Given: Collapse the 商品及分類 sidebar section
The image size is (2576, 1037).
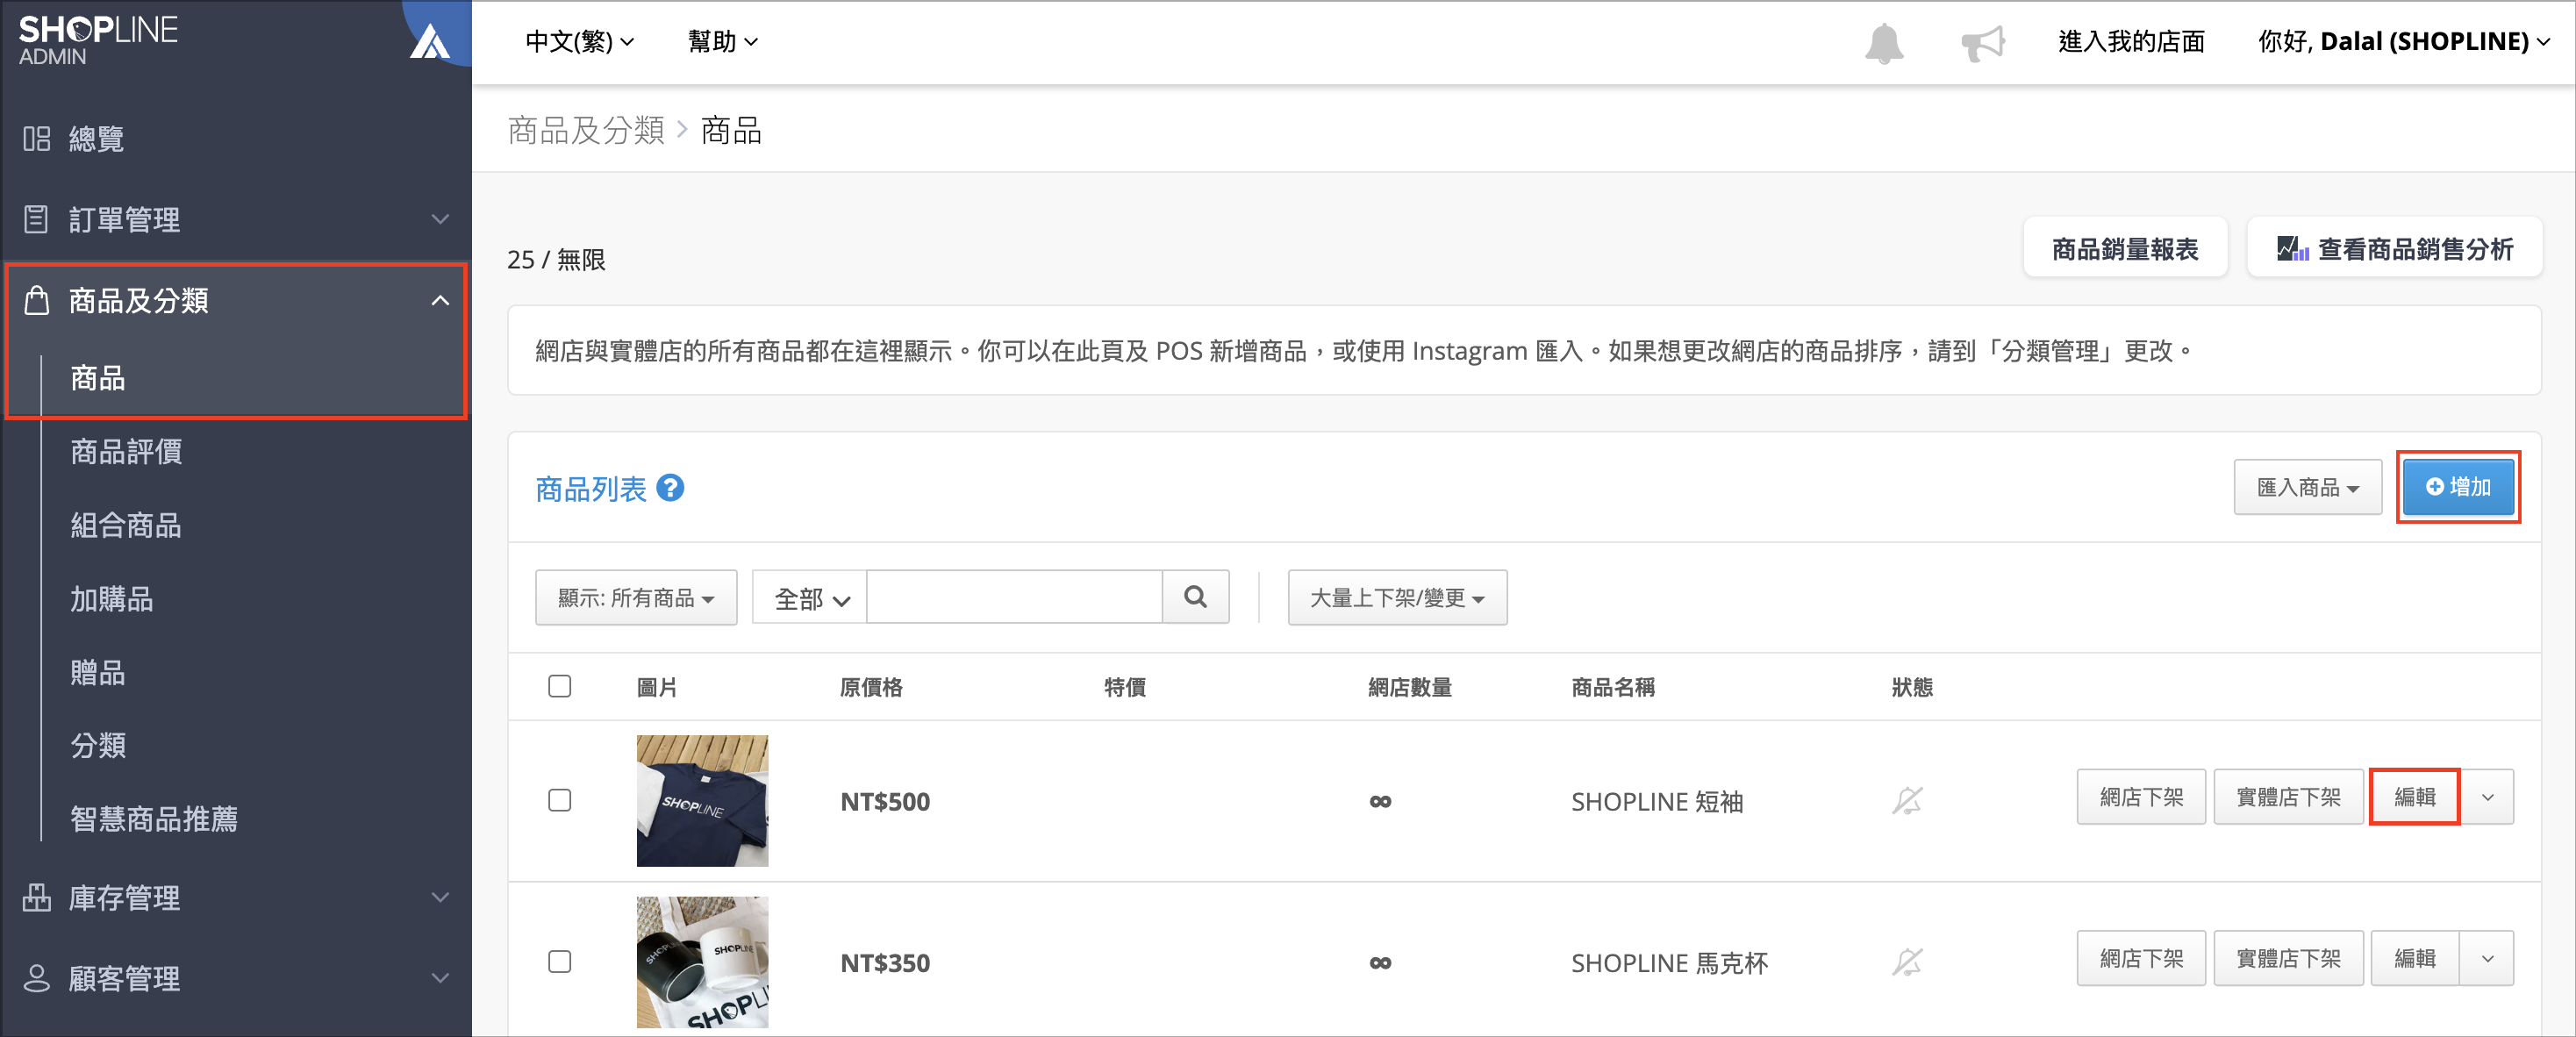Looking at the screenshot, I should tap(440, 300).
